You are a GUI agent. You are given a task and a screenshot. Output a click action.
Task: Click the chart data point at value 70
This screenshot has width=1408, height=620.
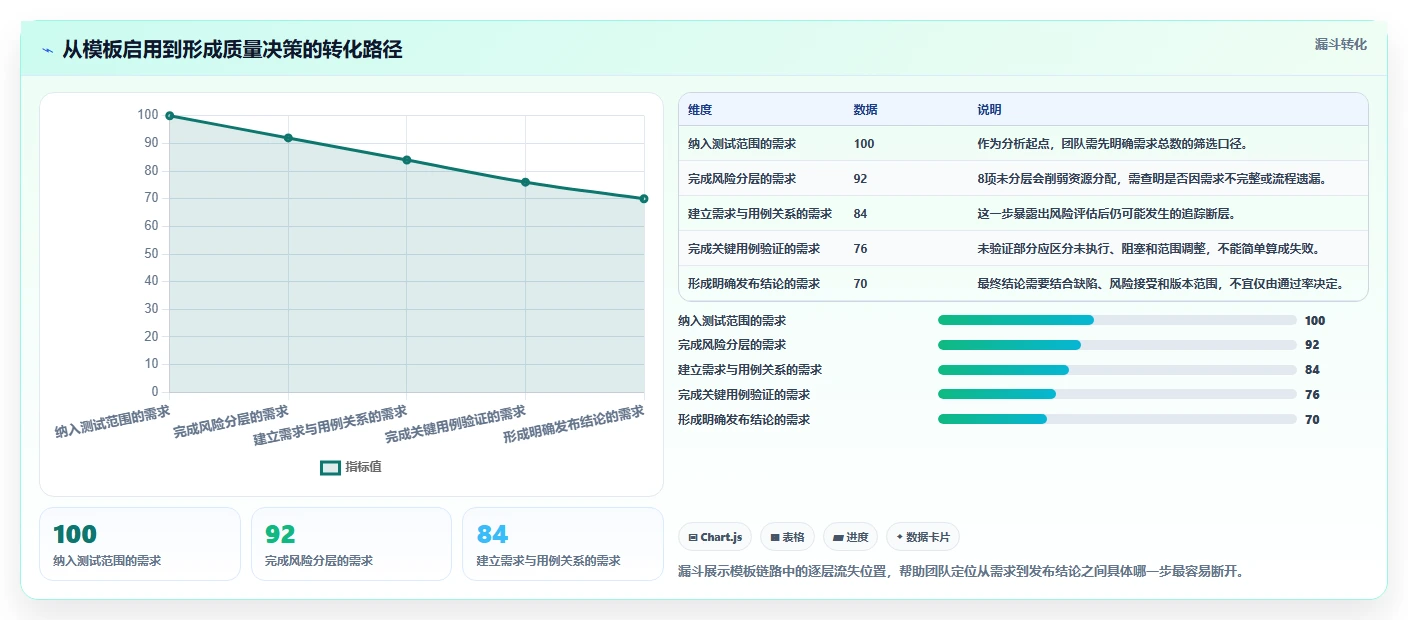click(x=644, y=199)
